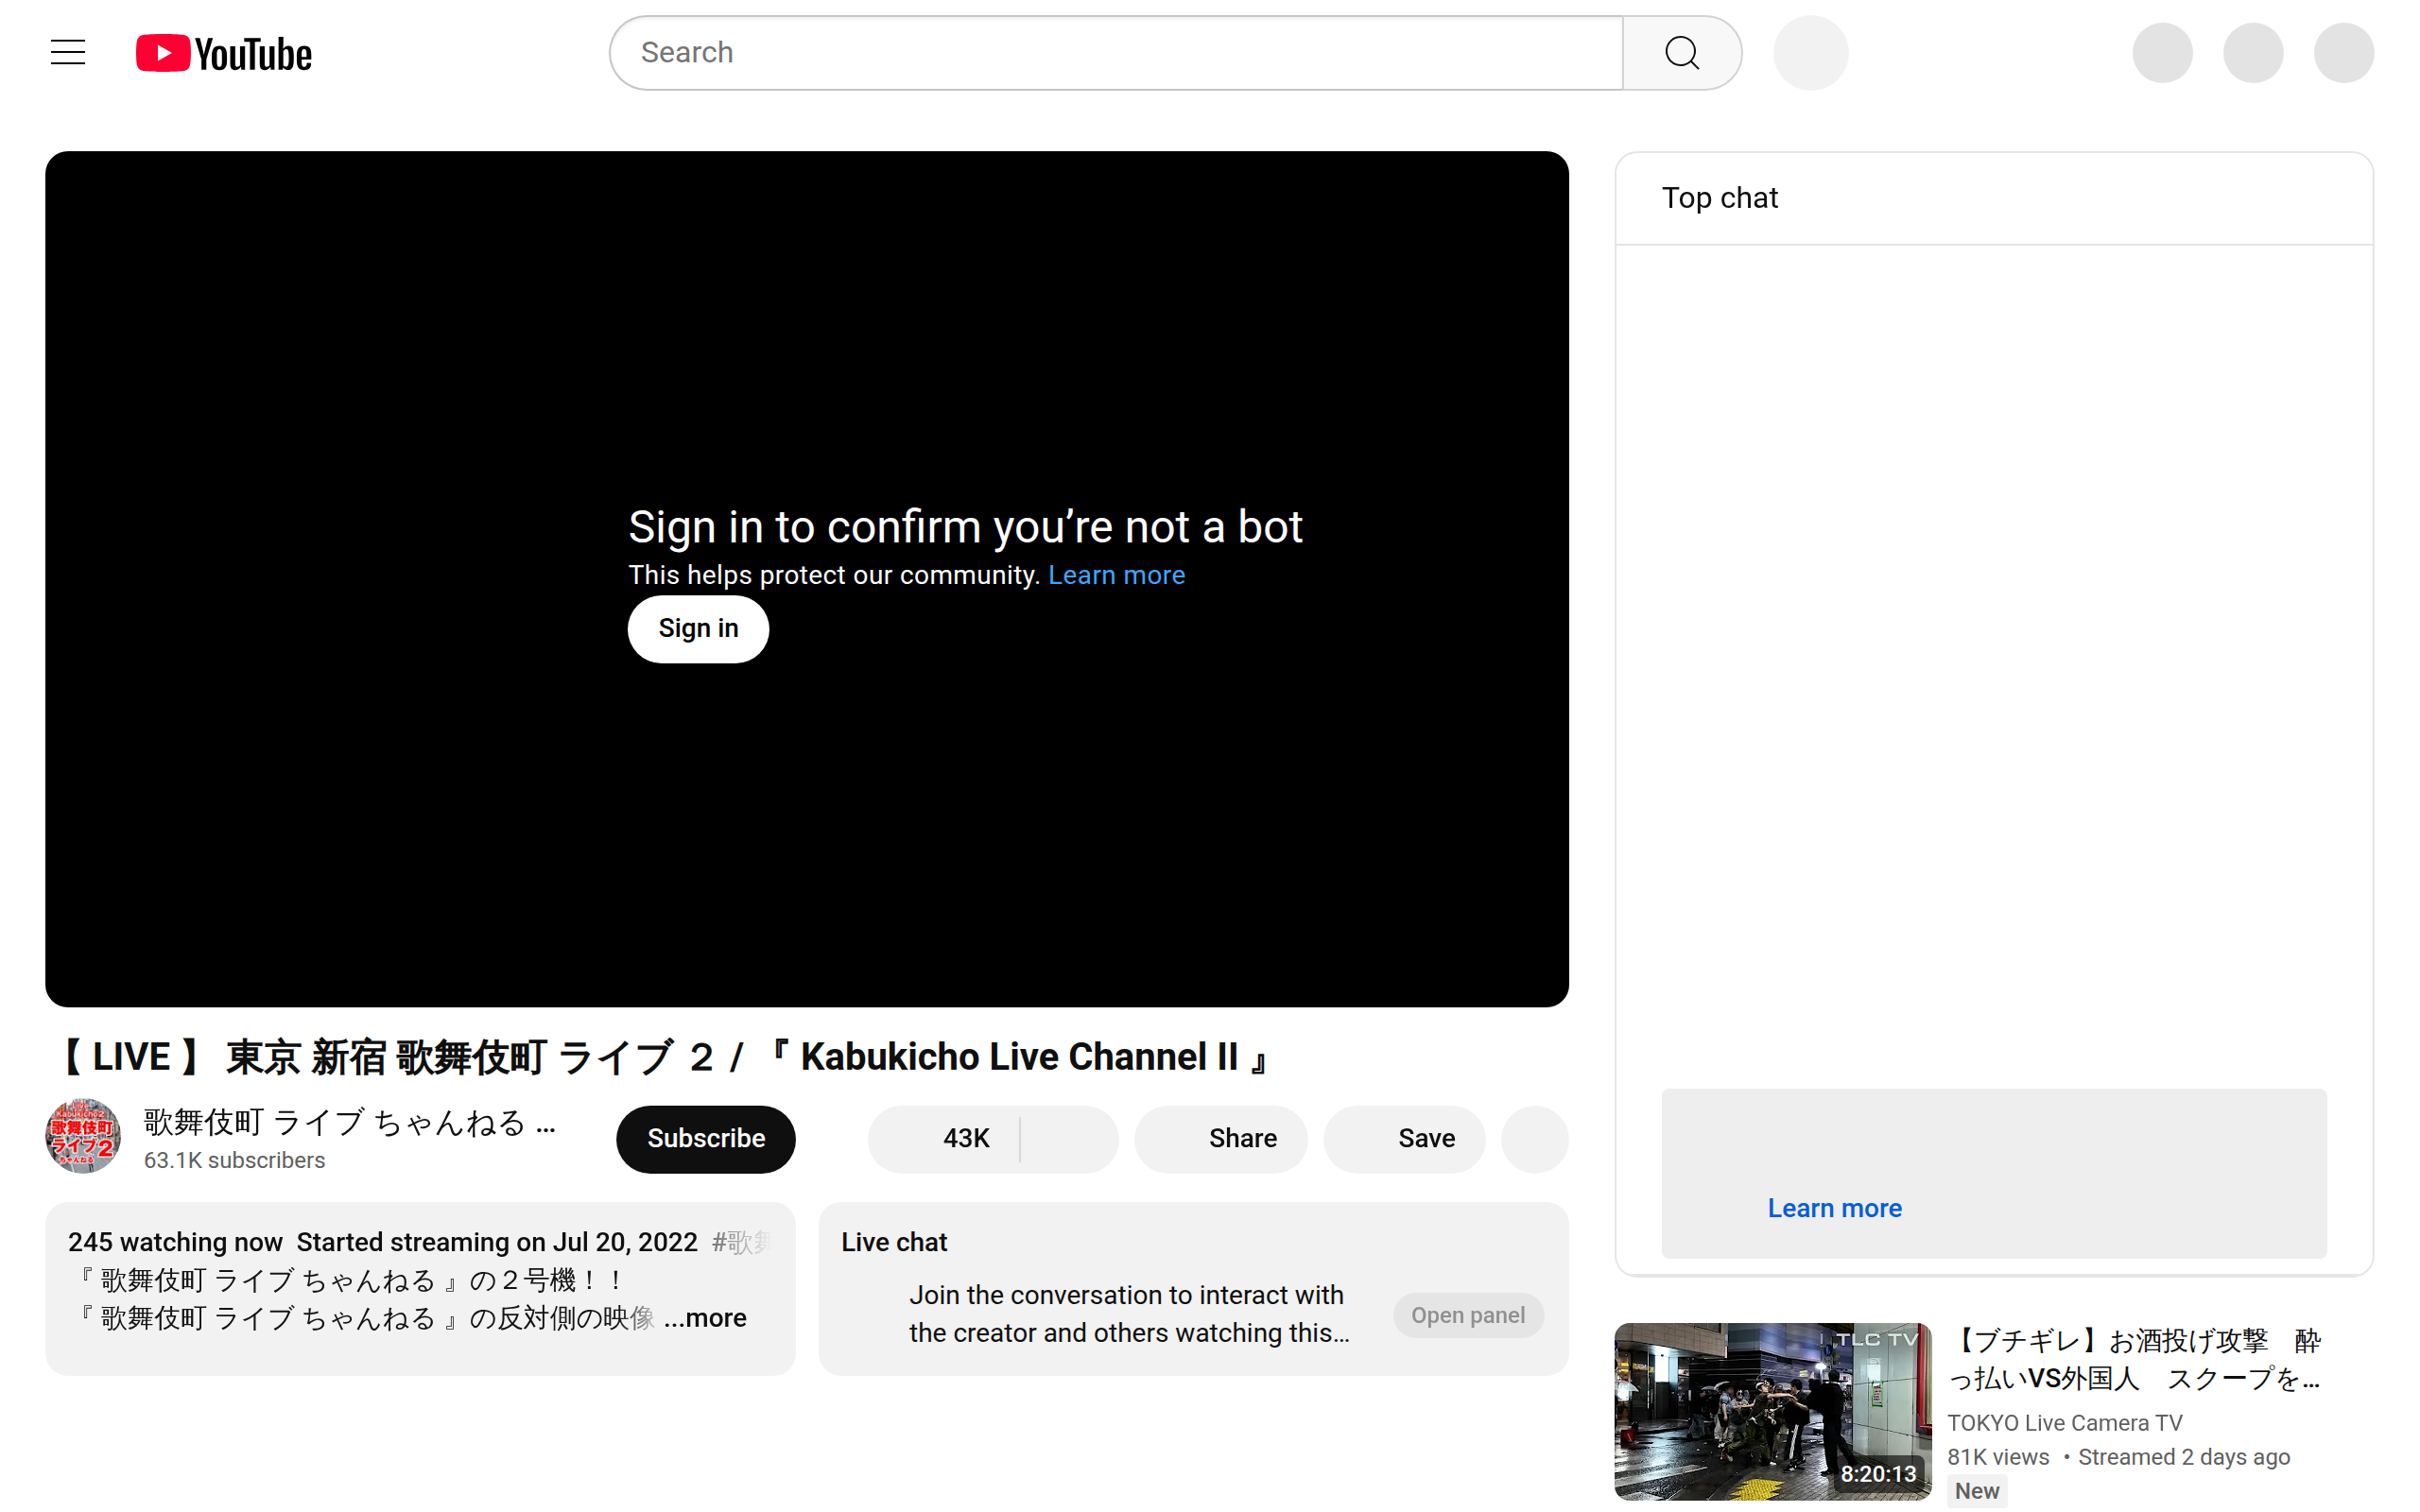This screenshot has height=1512, width=2420.
Task: Open Learn more link in player
Action: click(1116, 575)
